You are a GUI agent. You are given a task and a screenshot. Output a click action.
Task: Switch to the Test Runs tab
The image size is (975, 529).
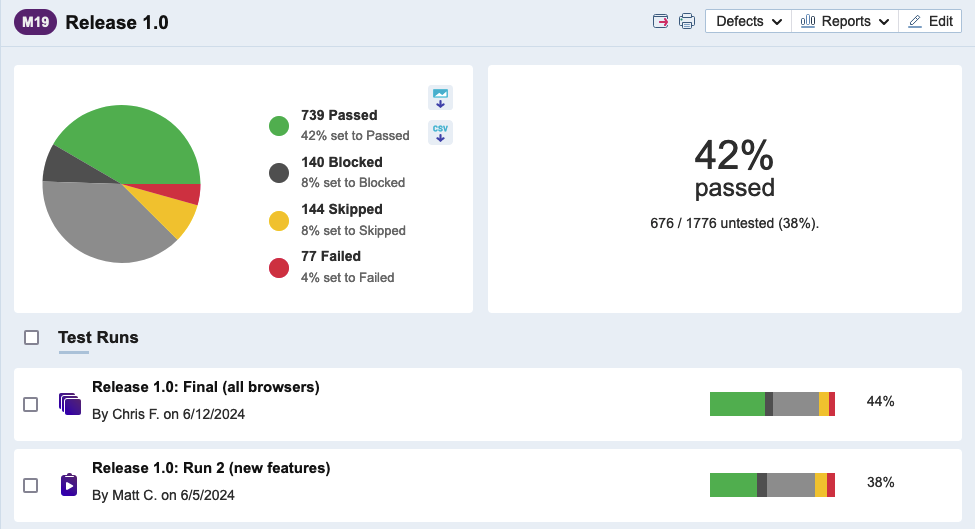[x=98, y=338]
